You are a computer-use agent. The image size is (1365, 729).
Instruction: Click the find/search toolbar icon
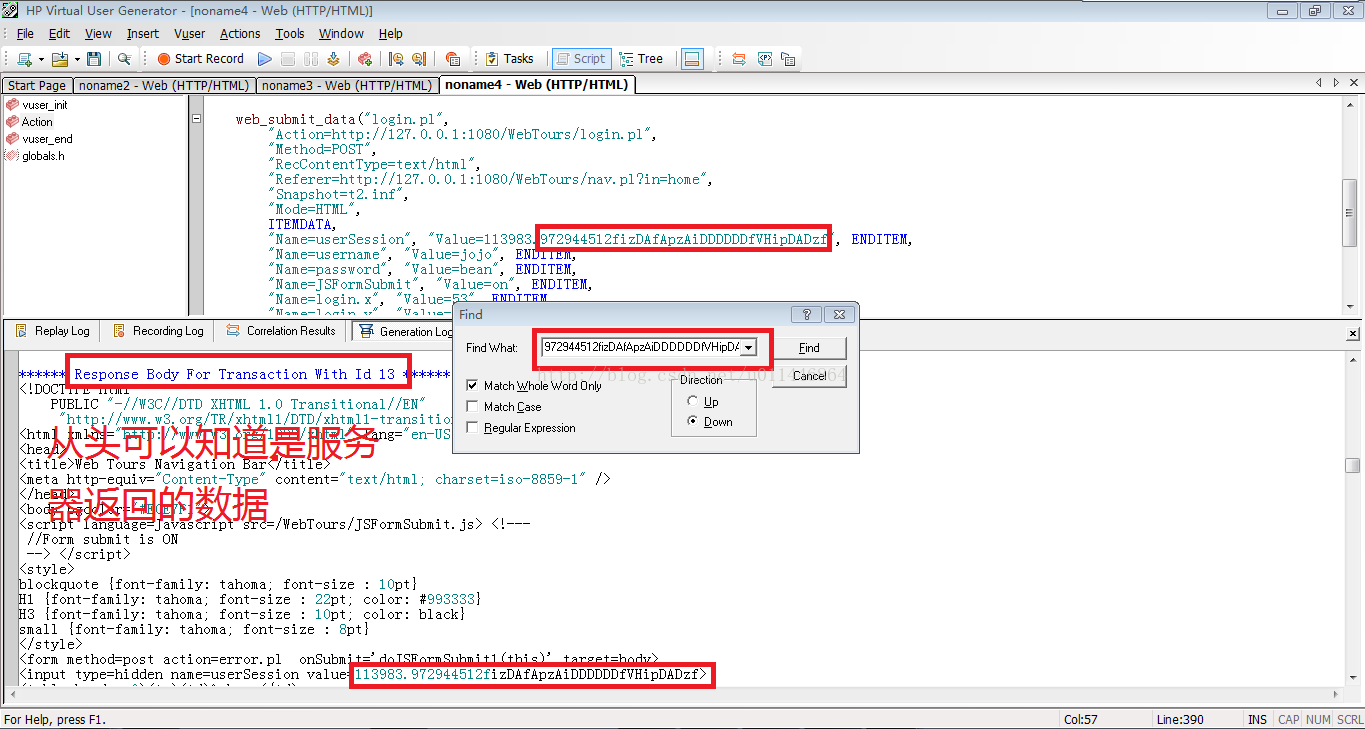click(124, 59)
